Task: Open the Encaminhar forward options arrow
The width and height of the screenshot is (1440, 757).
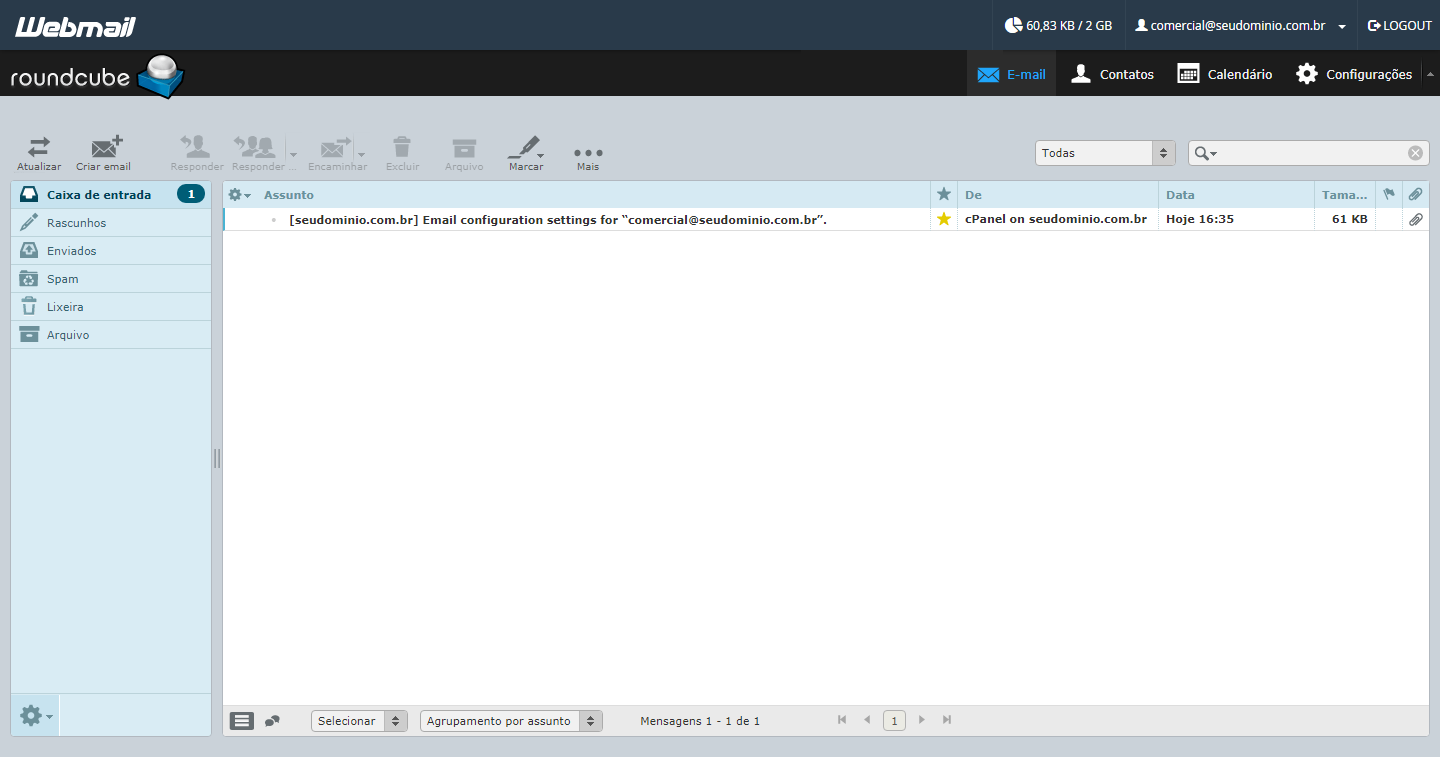Action: point(361,154)
